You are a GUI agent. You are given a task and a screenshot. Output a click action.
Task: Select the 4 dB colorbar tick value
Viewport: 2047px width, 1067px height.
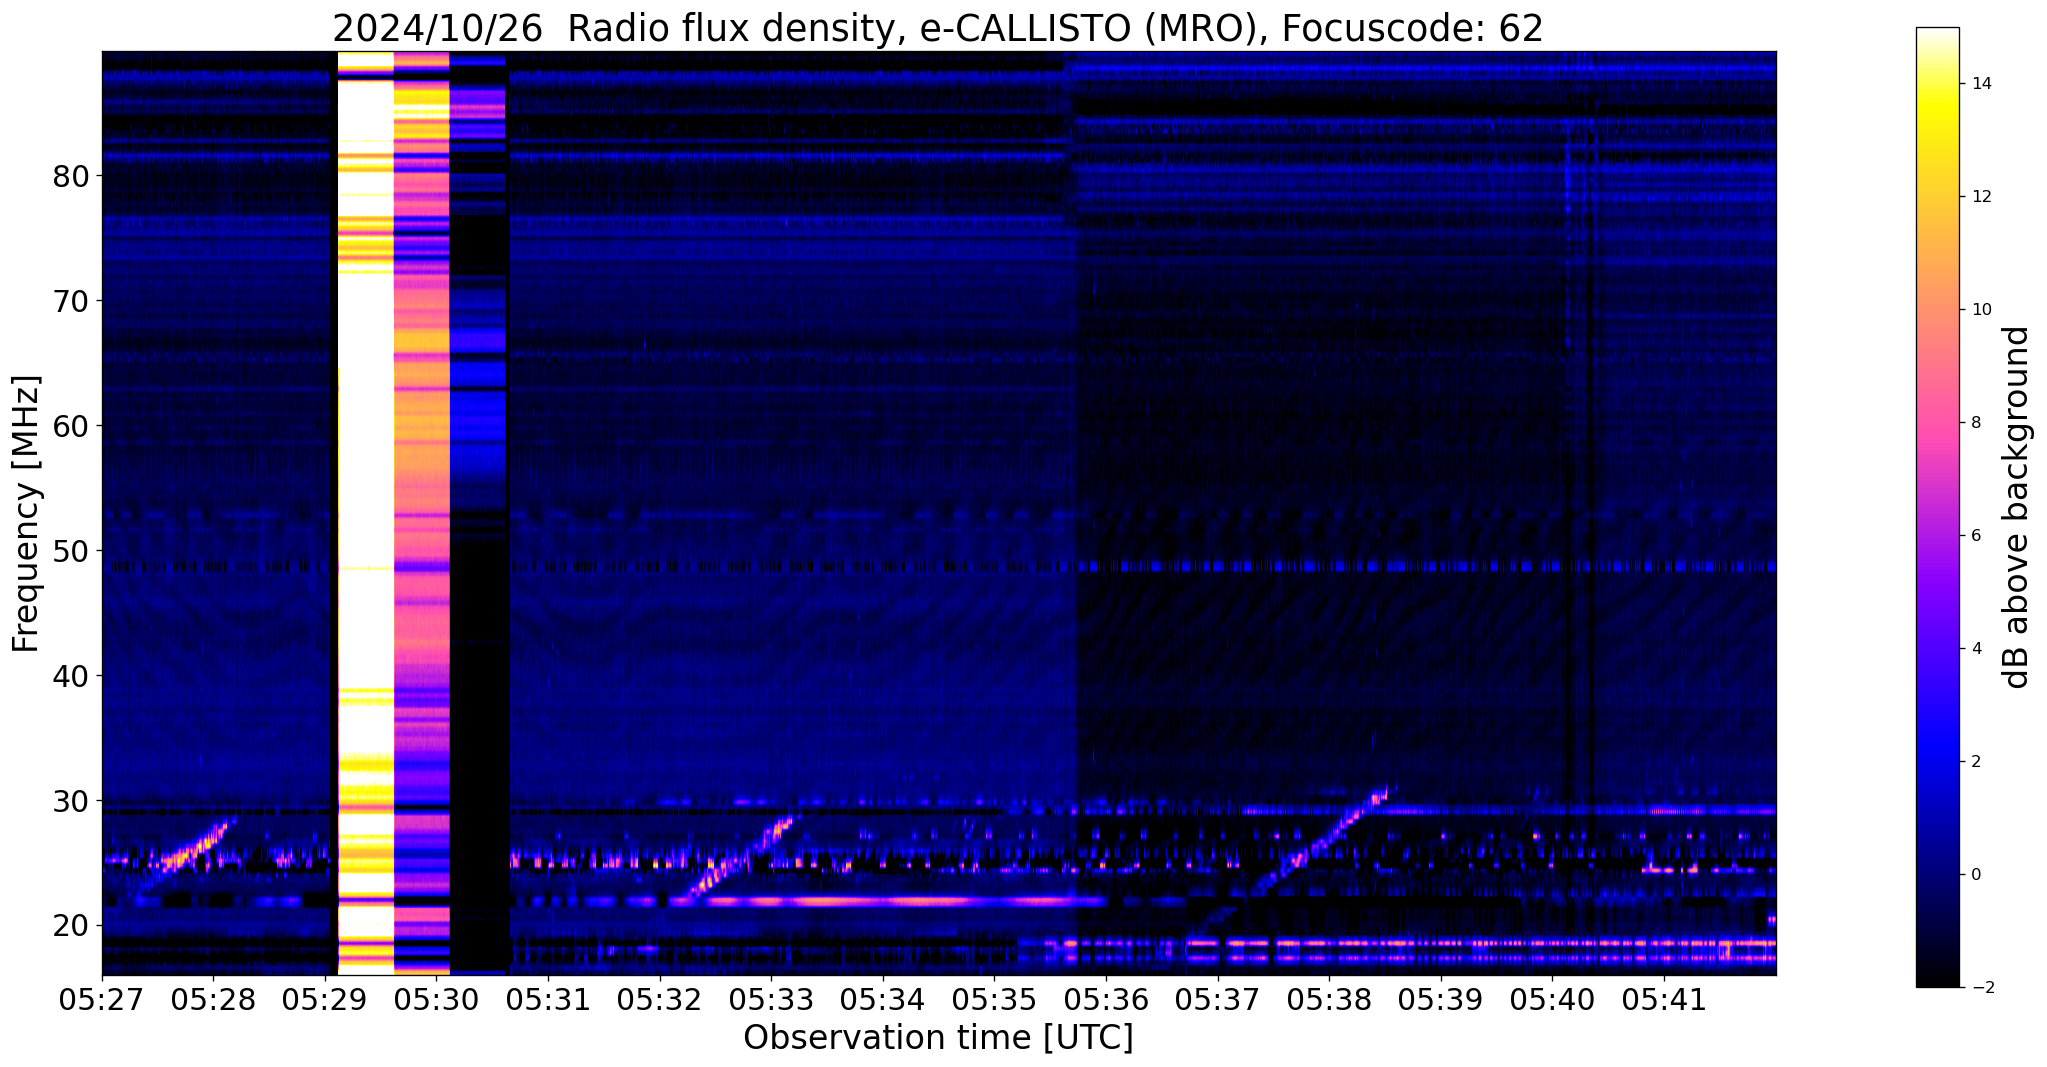[x=1975, y=649]
